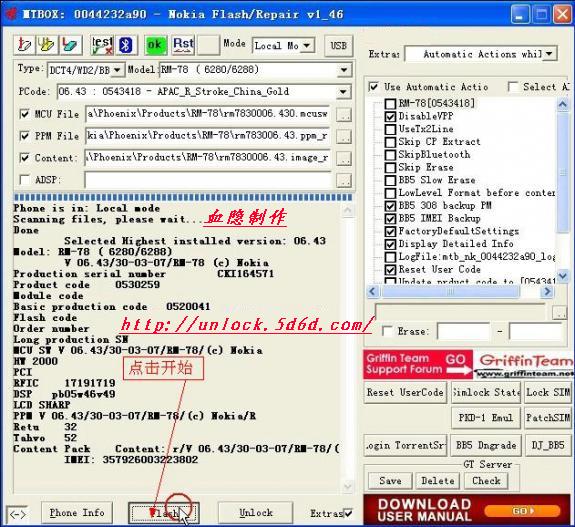Click the Reset UserCode button
Screen dimensions: 575x527
click(x=405, y=393)
